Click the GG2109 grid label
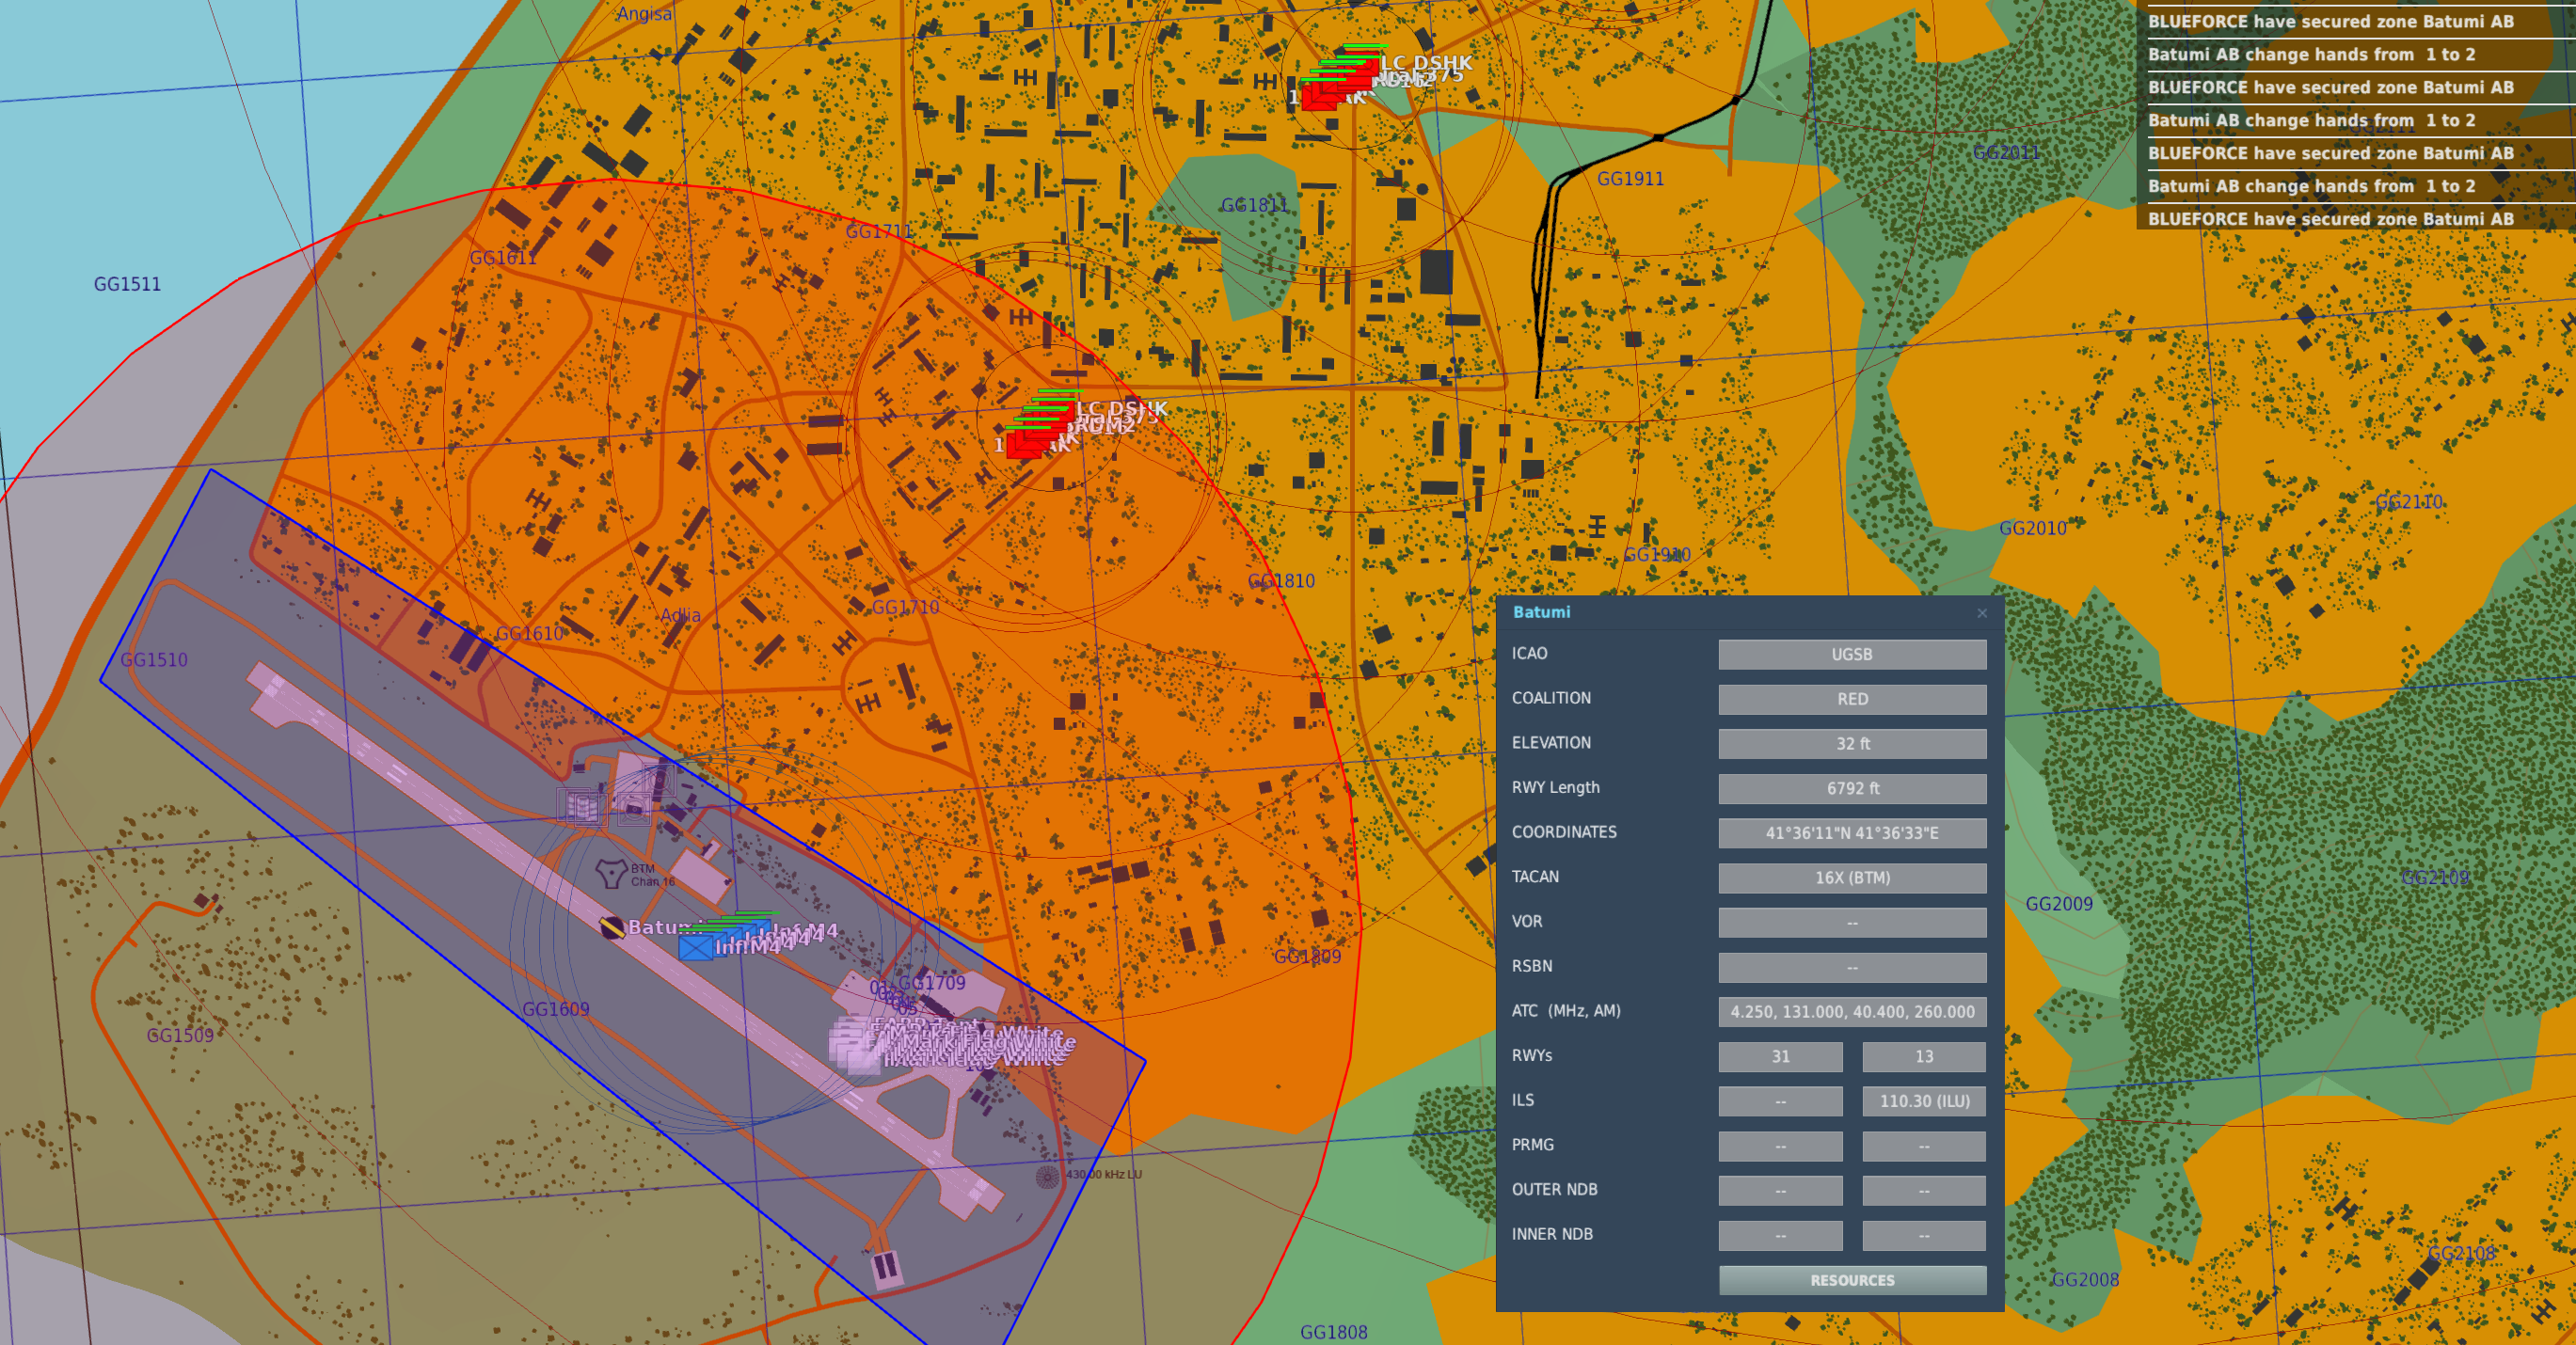 pyautogui.click(x=2435, y=878)
